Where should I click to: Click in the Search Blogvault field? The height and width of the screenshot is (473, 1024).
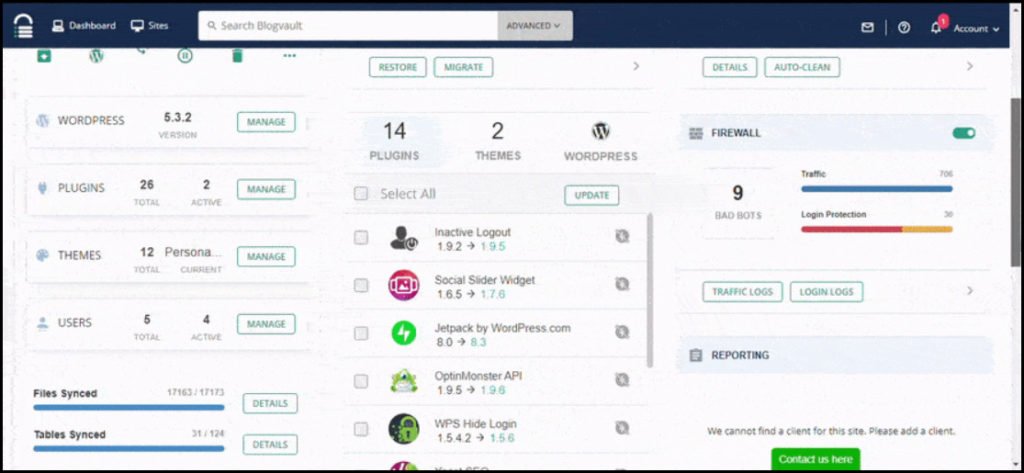coord(350,26)
